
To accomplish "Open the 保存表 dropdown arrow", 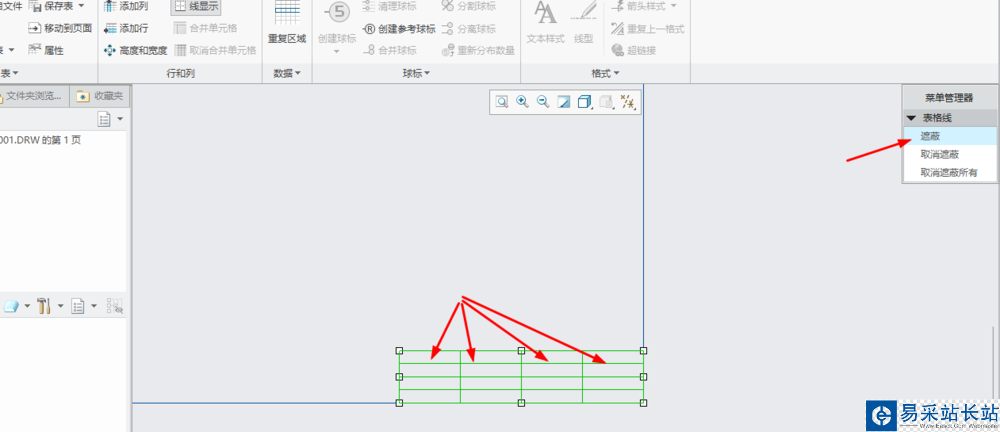I will coord(82,6).
